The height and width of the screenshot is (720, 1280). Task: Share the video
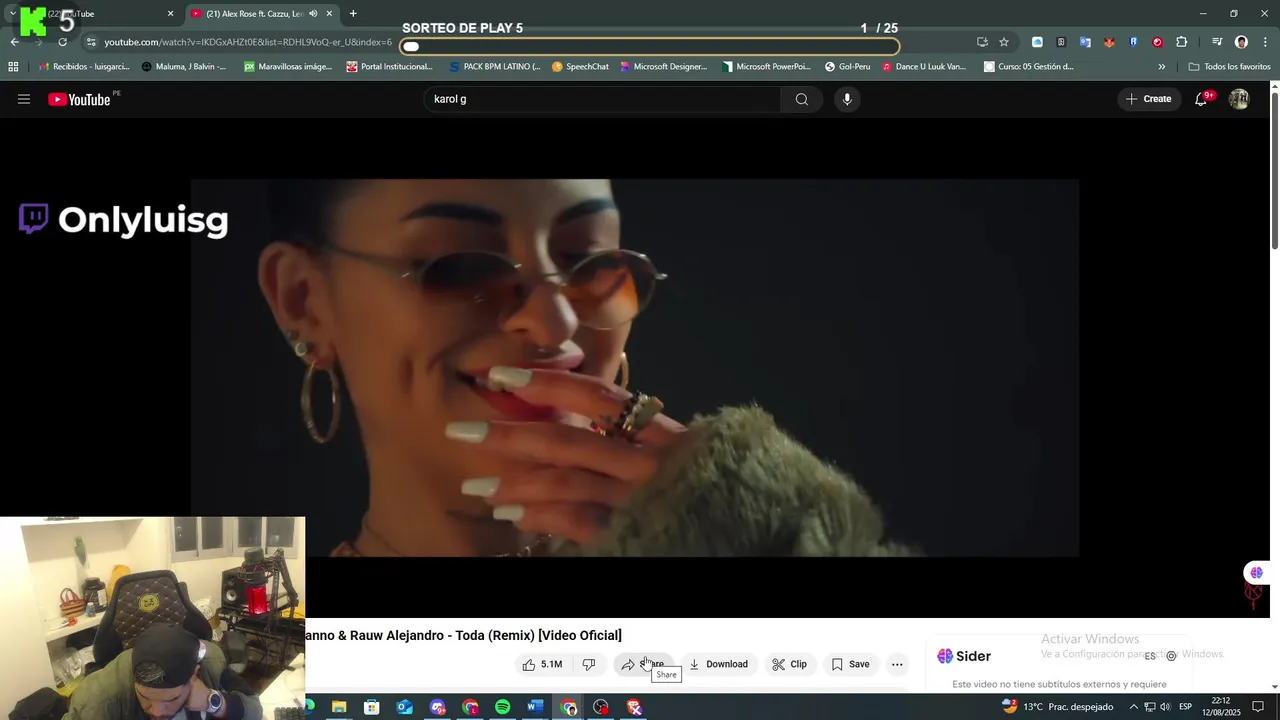click(642, 664)
